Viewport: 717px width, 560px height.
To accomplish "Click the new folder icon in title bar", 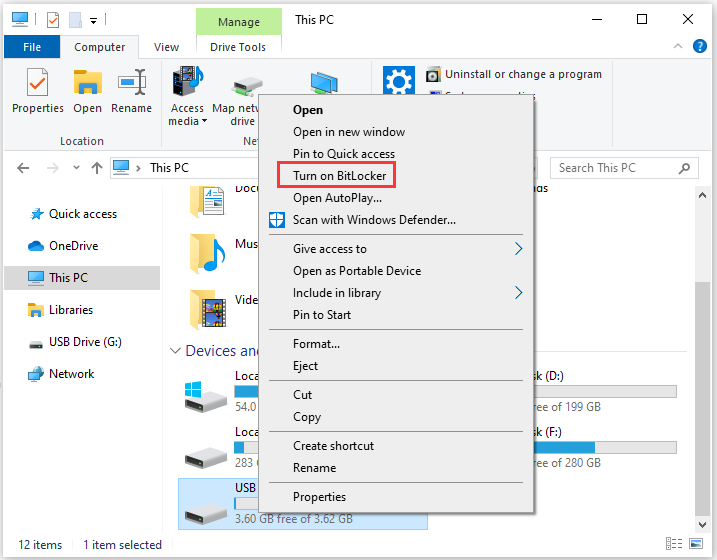I will tap(75, 20).
